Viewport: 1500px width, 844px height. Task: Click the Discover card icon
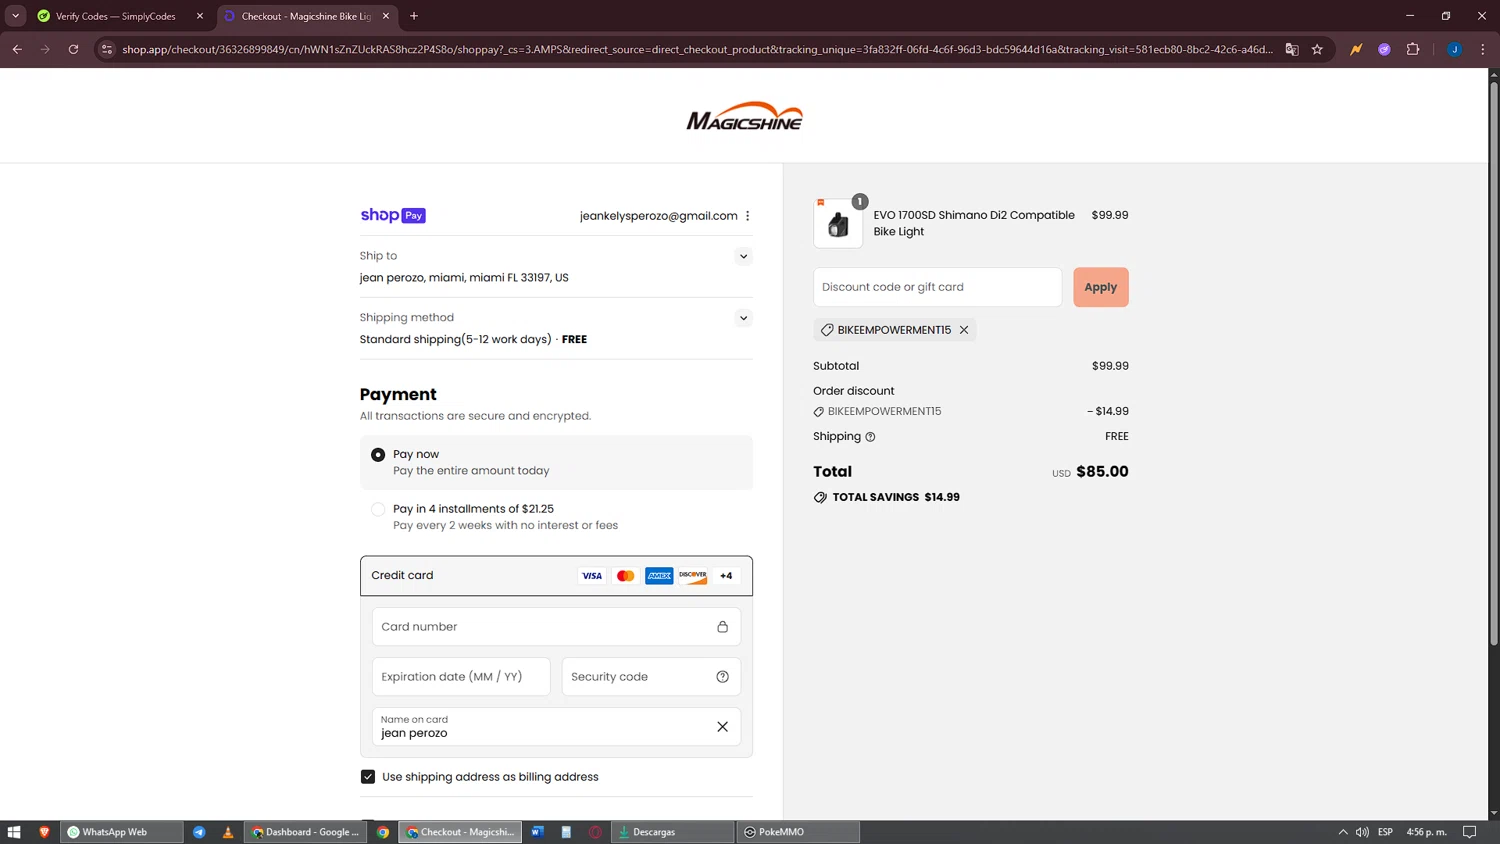click(x=693, y=576)
